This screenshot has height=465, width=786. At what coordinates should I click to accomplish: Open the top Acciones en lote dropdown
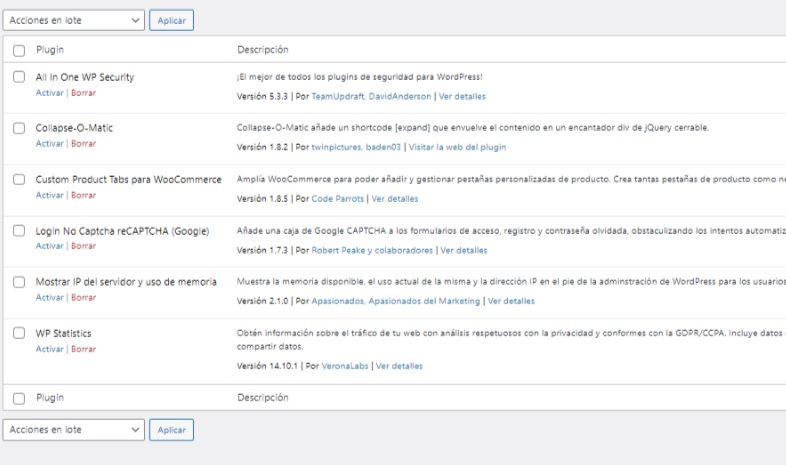coord(74,20)
